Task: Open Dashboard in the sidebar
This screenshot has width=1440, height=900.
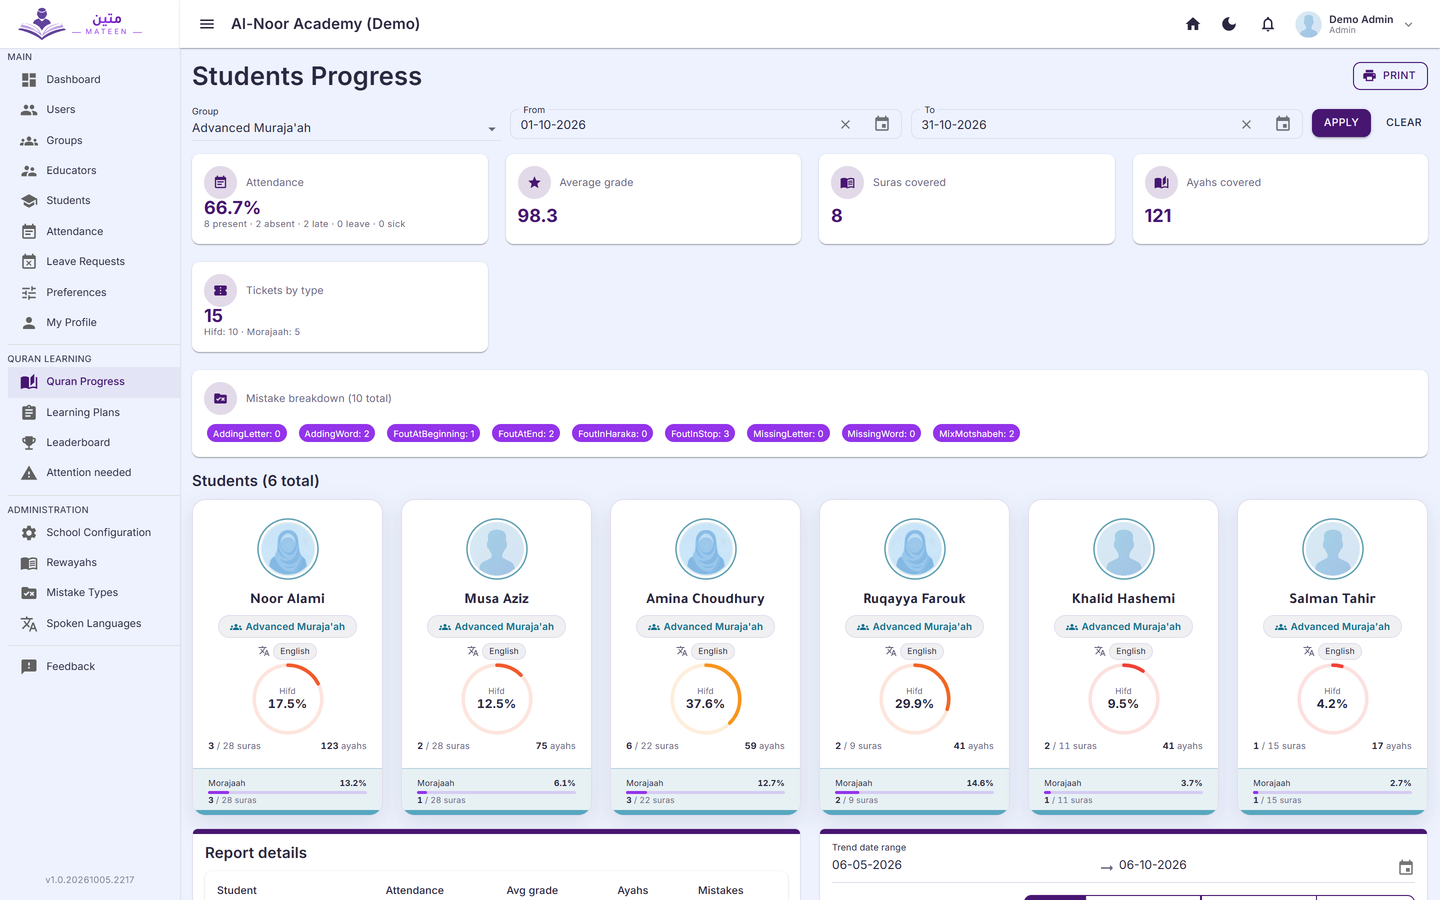Action: (x=90, y=80)
